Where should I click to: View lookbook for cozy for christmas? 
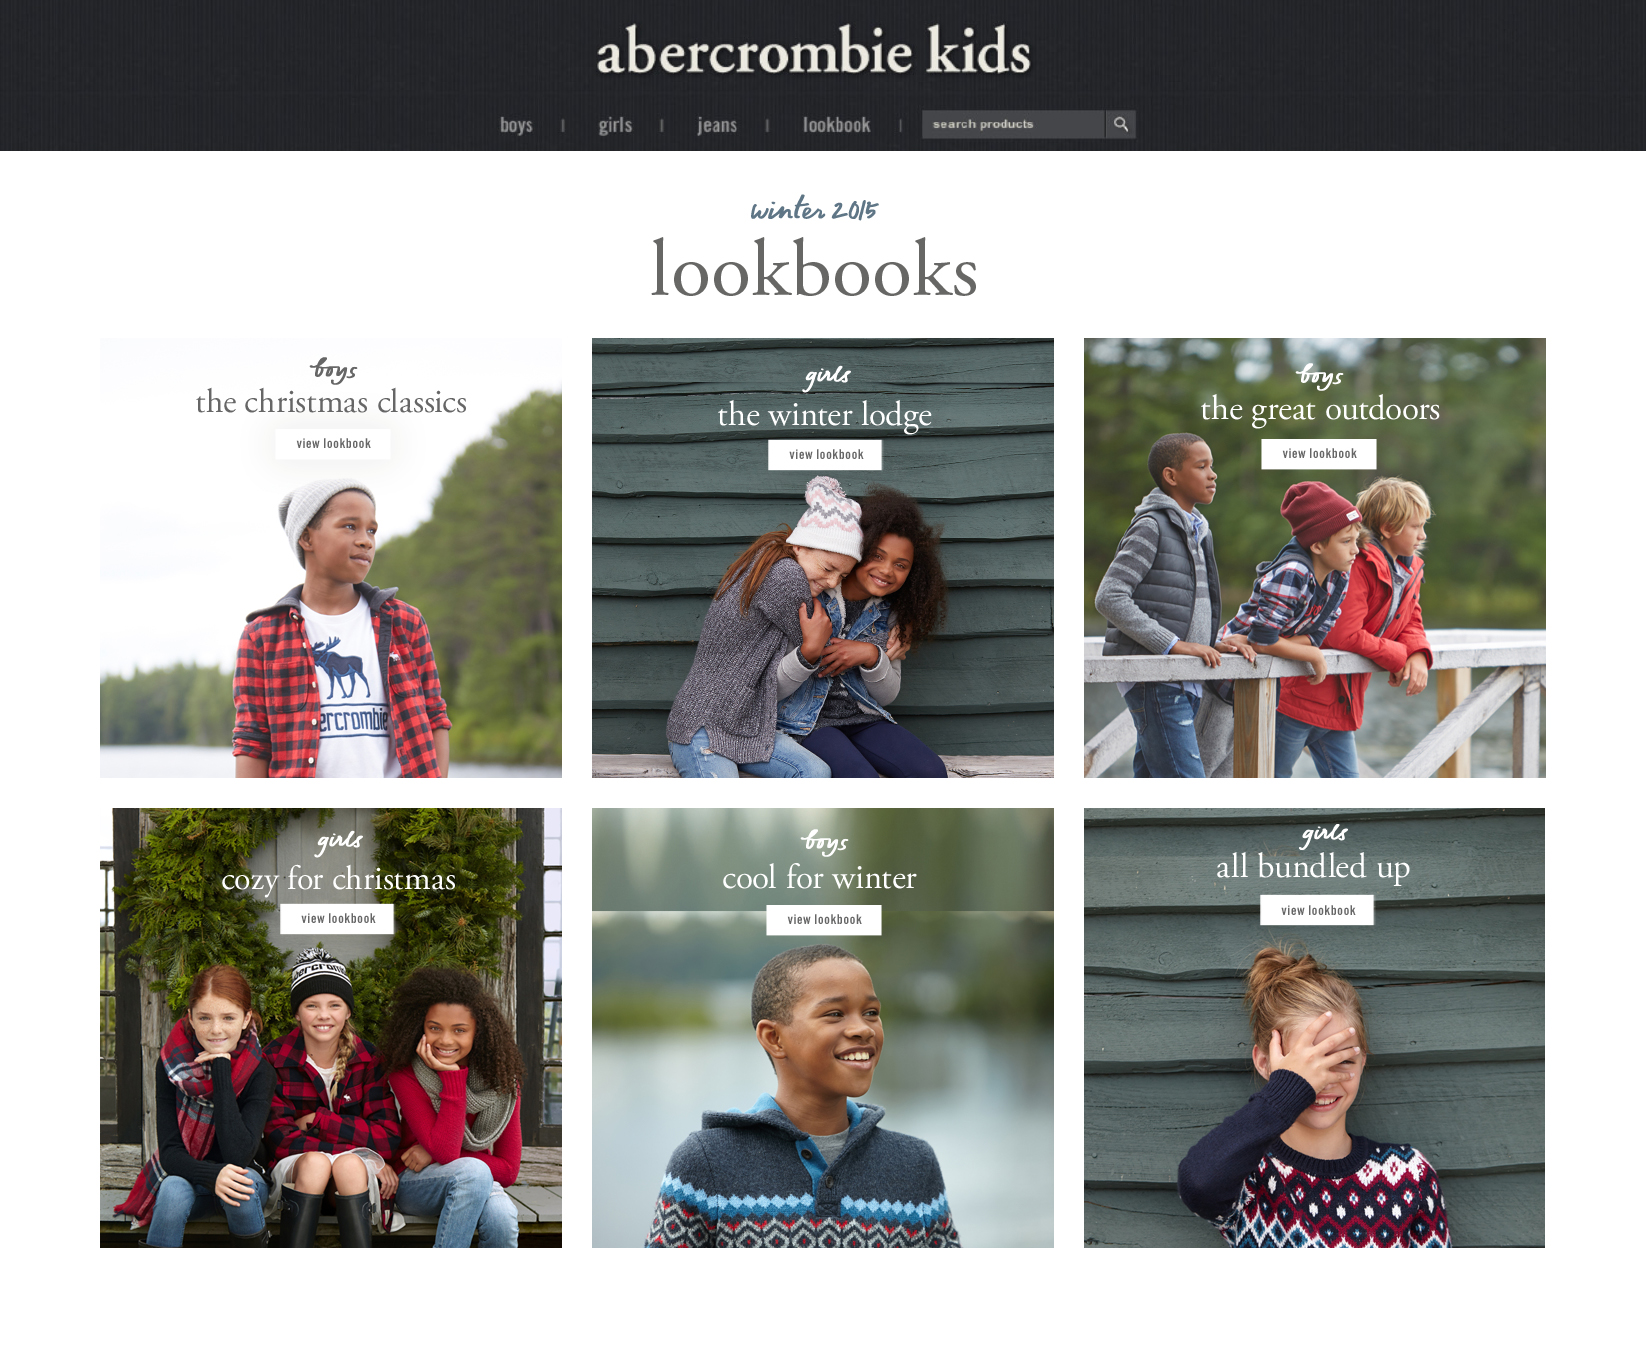[x=337, y=919]
